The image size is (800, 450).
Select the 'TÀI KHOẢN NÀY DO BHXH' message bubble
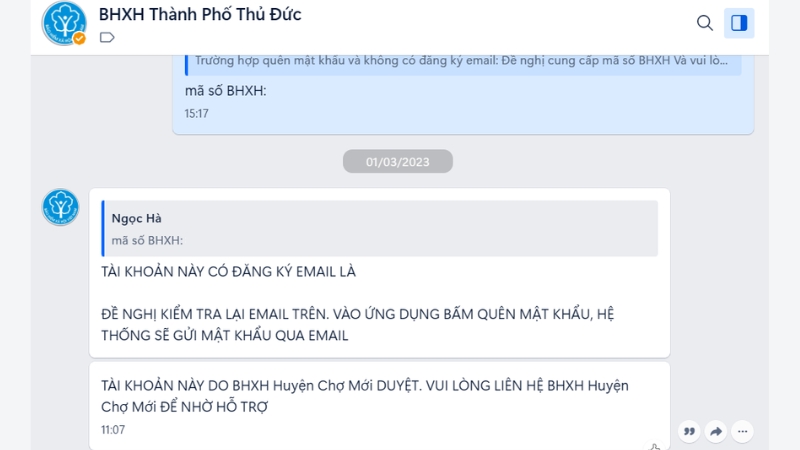pyautogui.click(x=380, y=406)
